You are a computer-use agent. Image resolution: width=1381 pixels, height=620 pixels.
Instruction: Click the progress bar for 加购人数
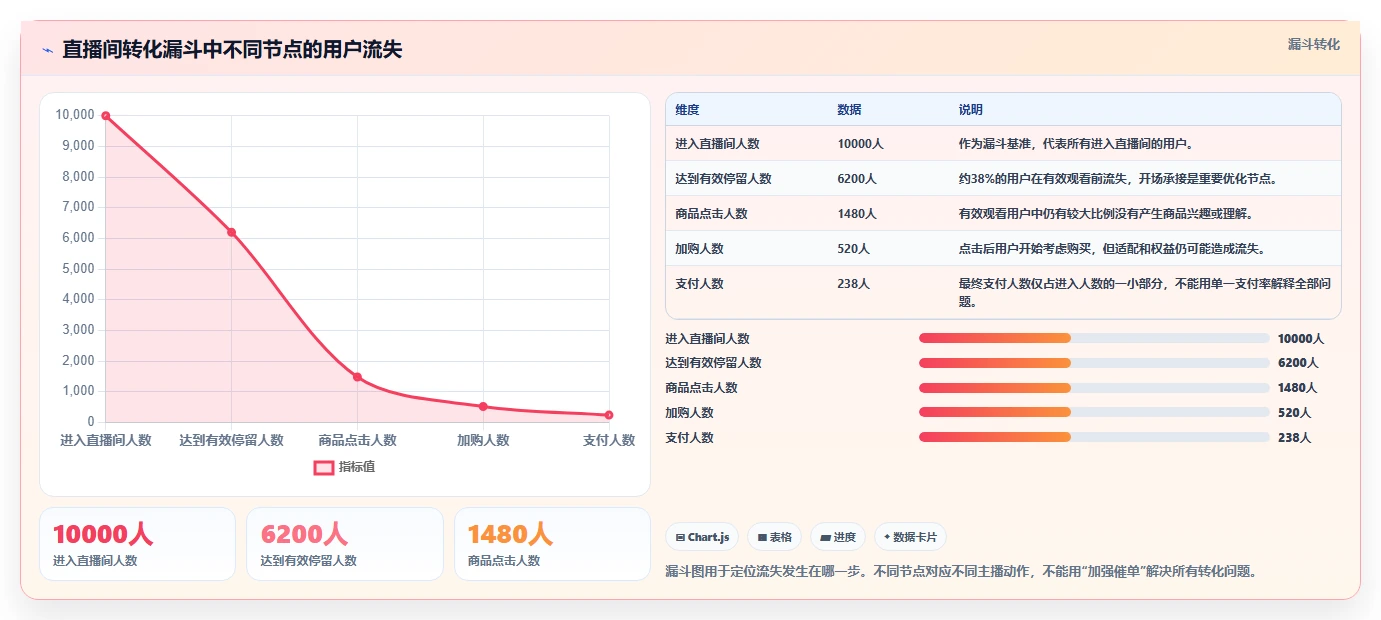(1094, 412)
